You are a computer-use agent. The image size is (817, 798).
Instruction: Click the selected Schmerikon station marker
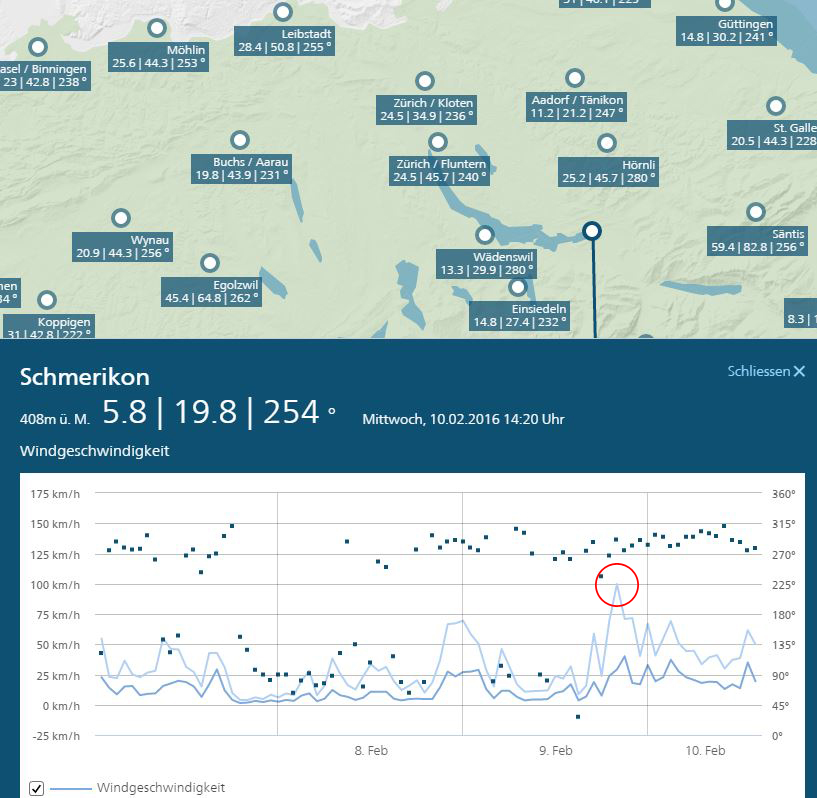click(x=592, y=231)
